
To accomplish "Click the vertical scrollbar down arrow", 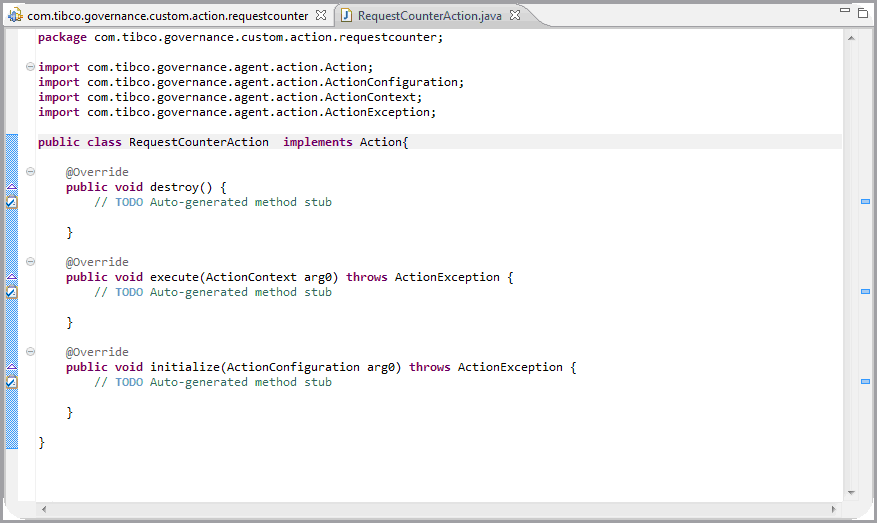I will 851,493.
